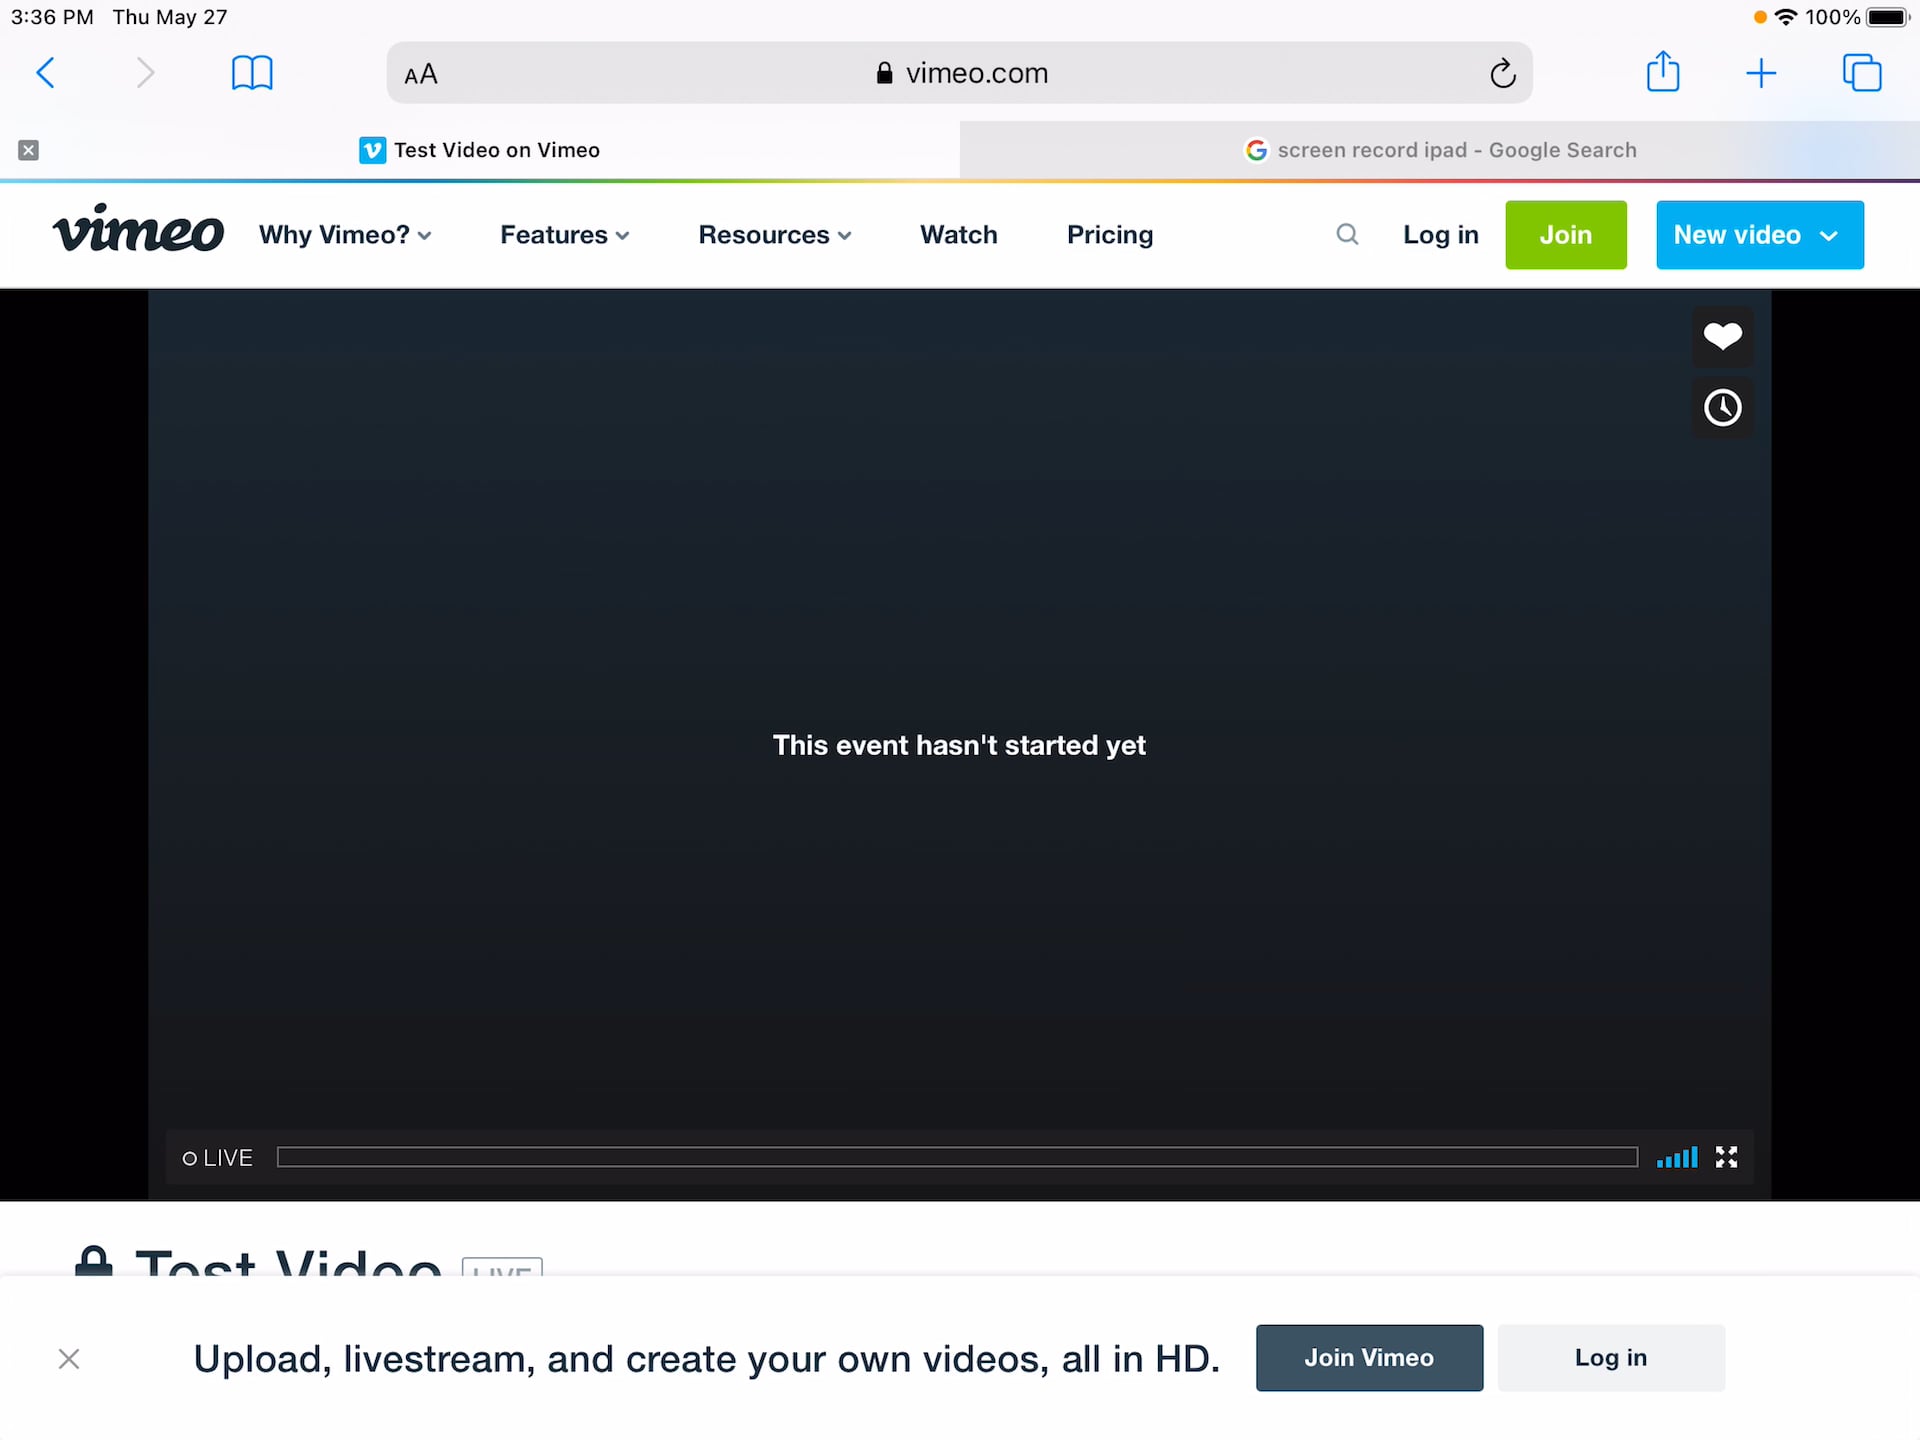Add a new Safari tab
This screenshot has height=1440, width=1920.
(x=1761, y=73)
